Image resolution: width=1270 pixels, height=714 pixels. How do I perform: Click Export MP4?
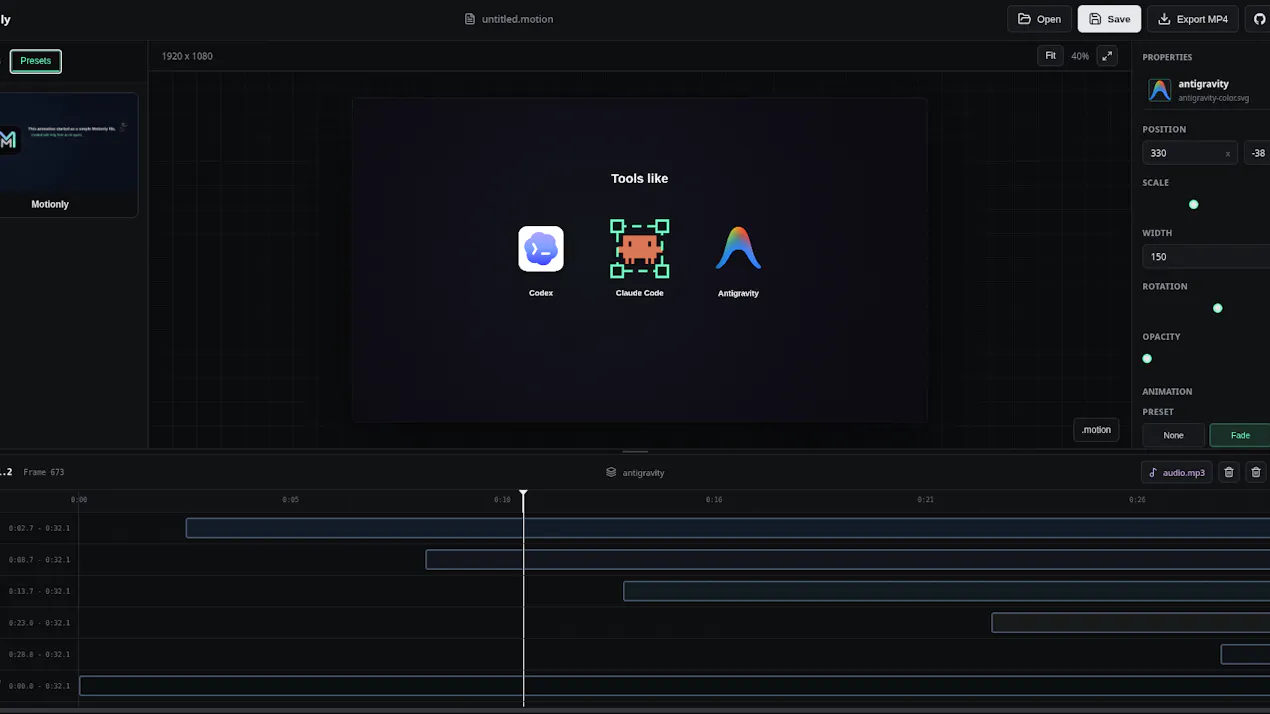tap(1193, 19)
